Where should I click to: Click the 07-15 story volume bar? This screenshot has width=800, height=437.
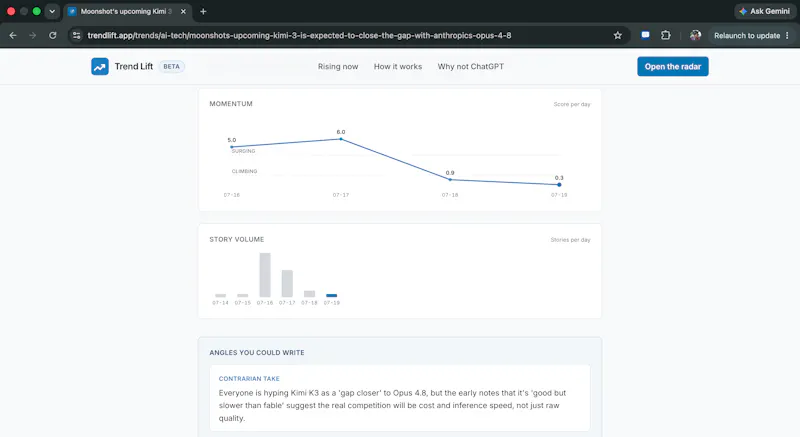click(x=243, y=295)
